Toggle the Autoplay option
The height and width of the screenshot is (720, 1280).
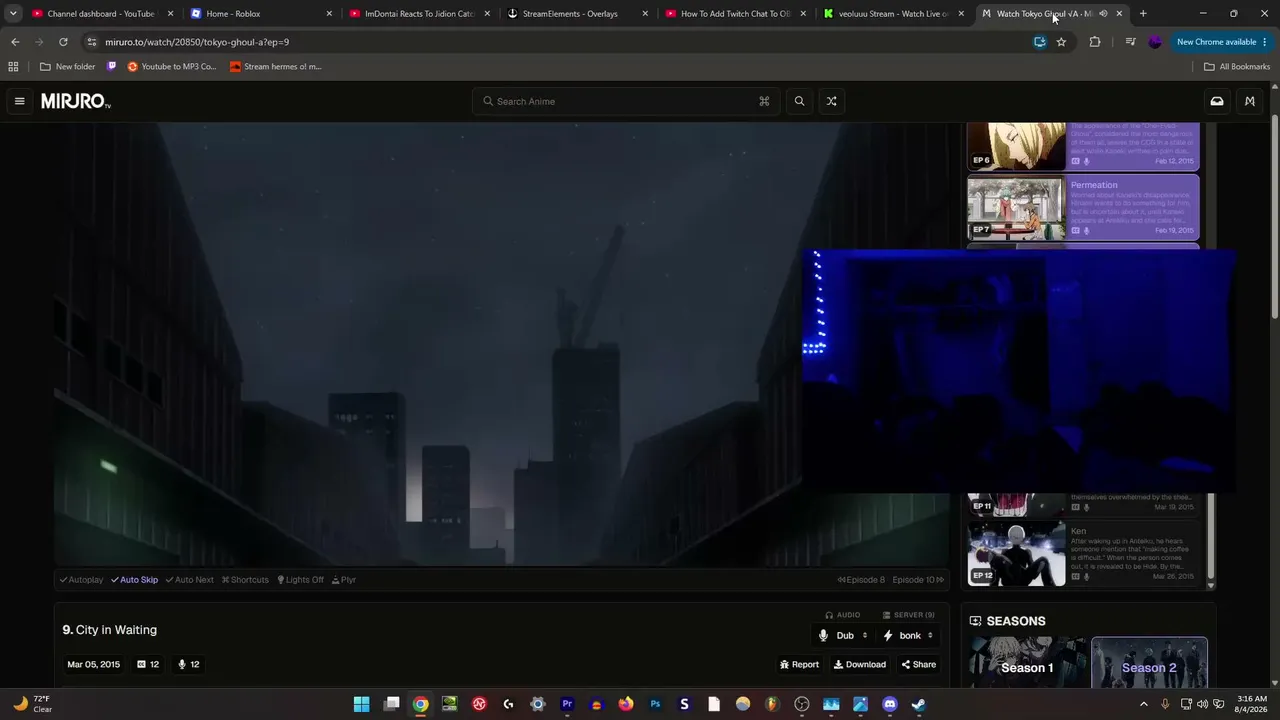click(81, 580)
